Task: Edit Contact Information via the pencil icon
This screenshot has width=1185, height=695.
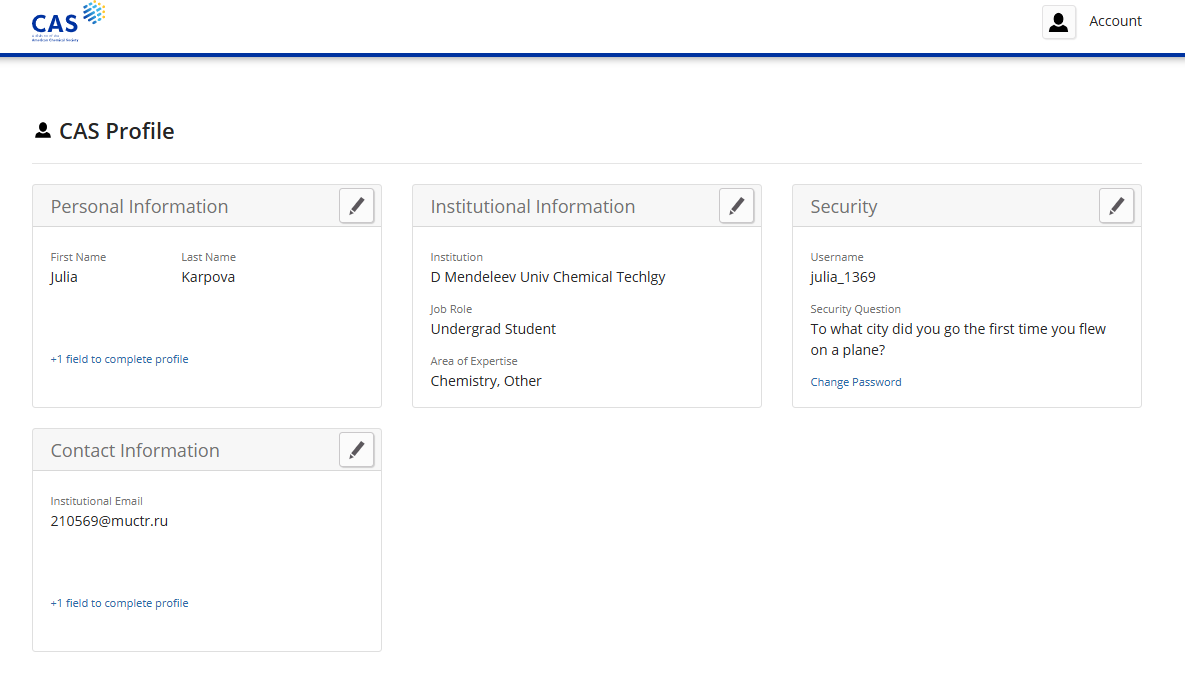Action: (x=357, y=450)
